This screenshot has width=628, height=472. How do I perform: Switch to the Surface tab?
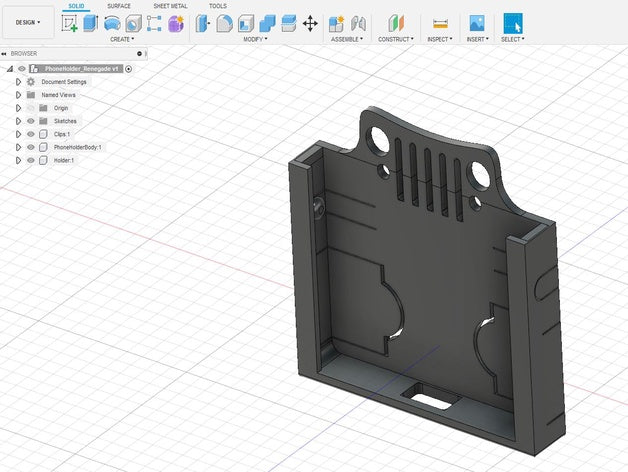(x=119, y=6)
